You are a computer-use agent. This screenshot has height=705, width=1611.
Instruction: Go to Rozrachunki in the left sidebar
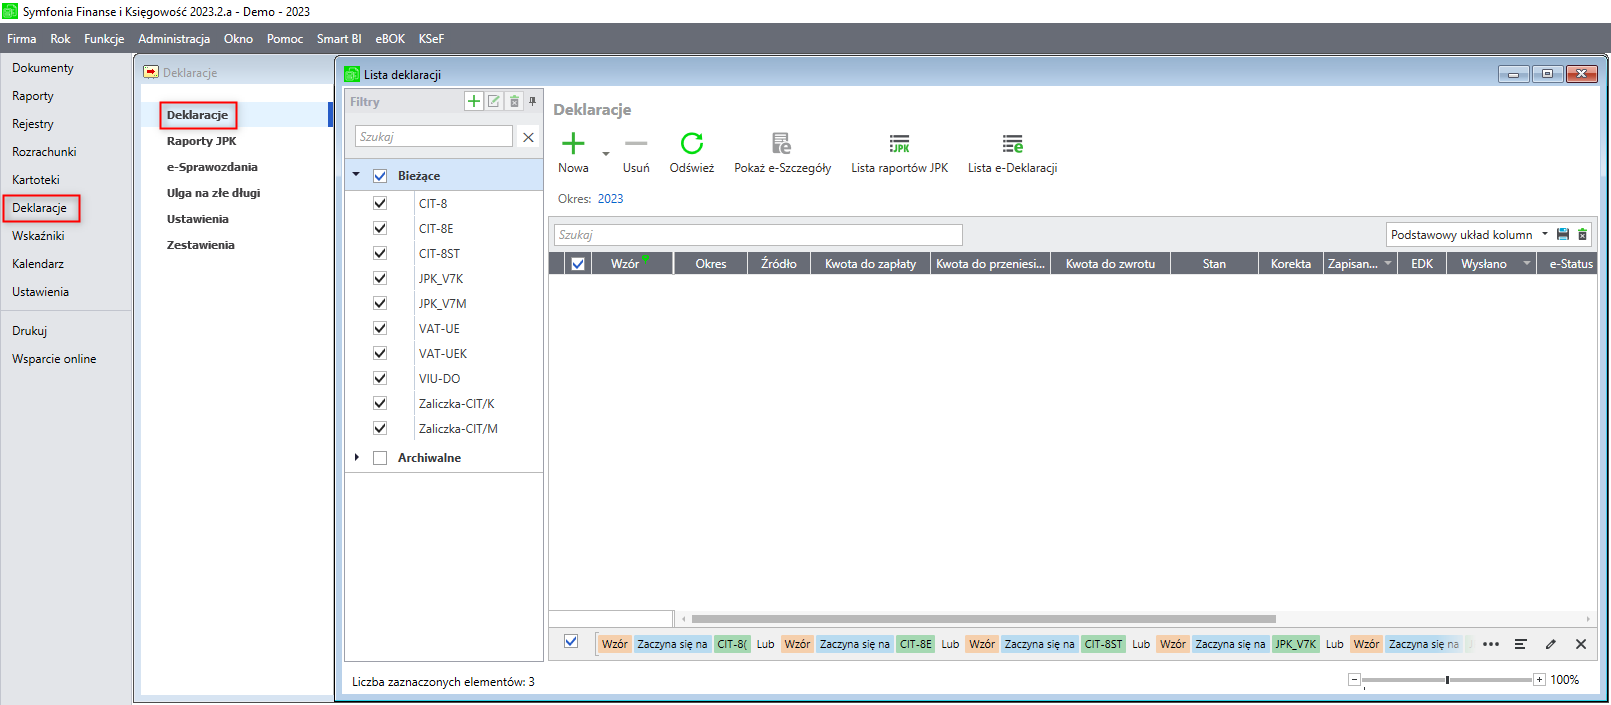pos(44,152)
